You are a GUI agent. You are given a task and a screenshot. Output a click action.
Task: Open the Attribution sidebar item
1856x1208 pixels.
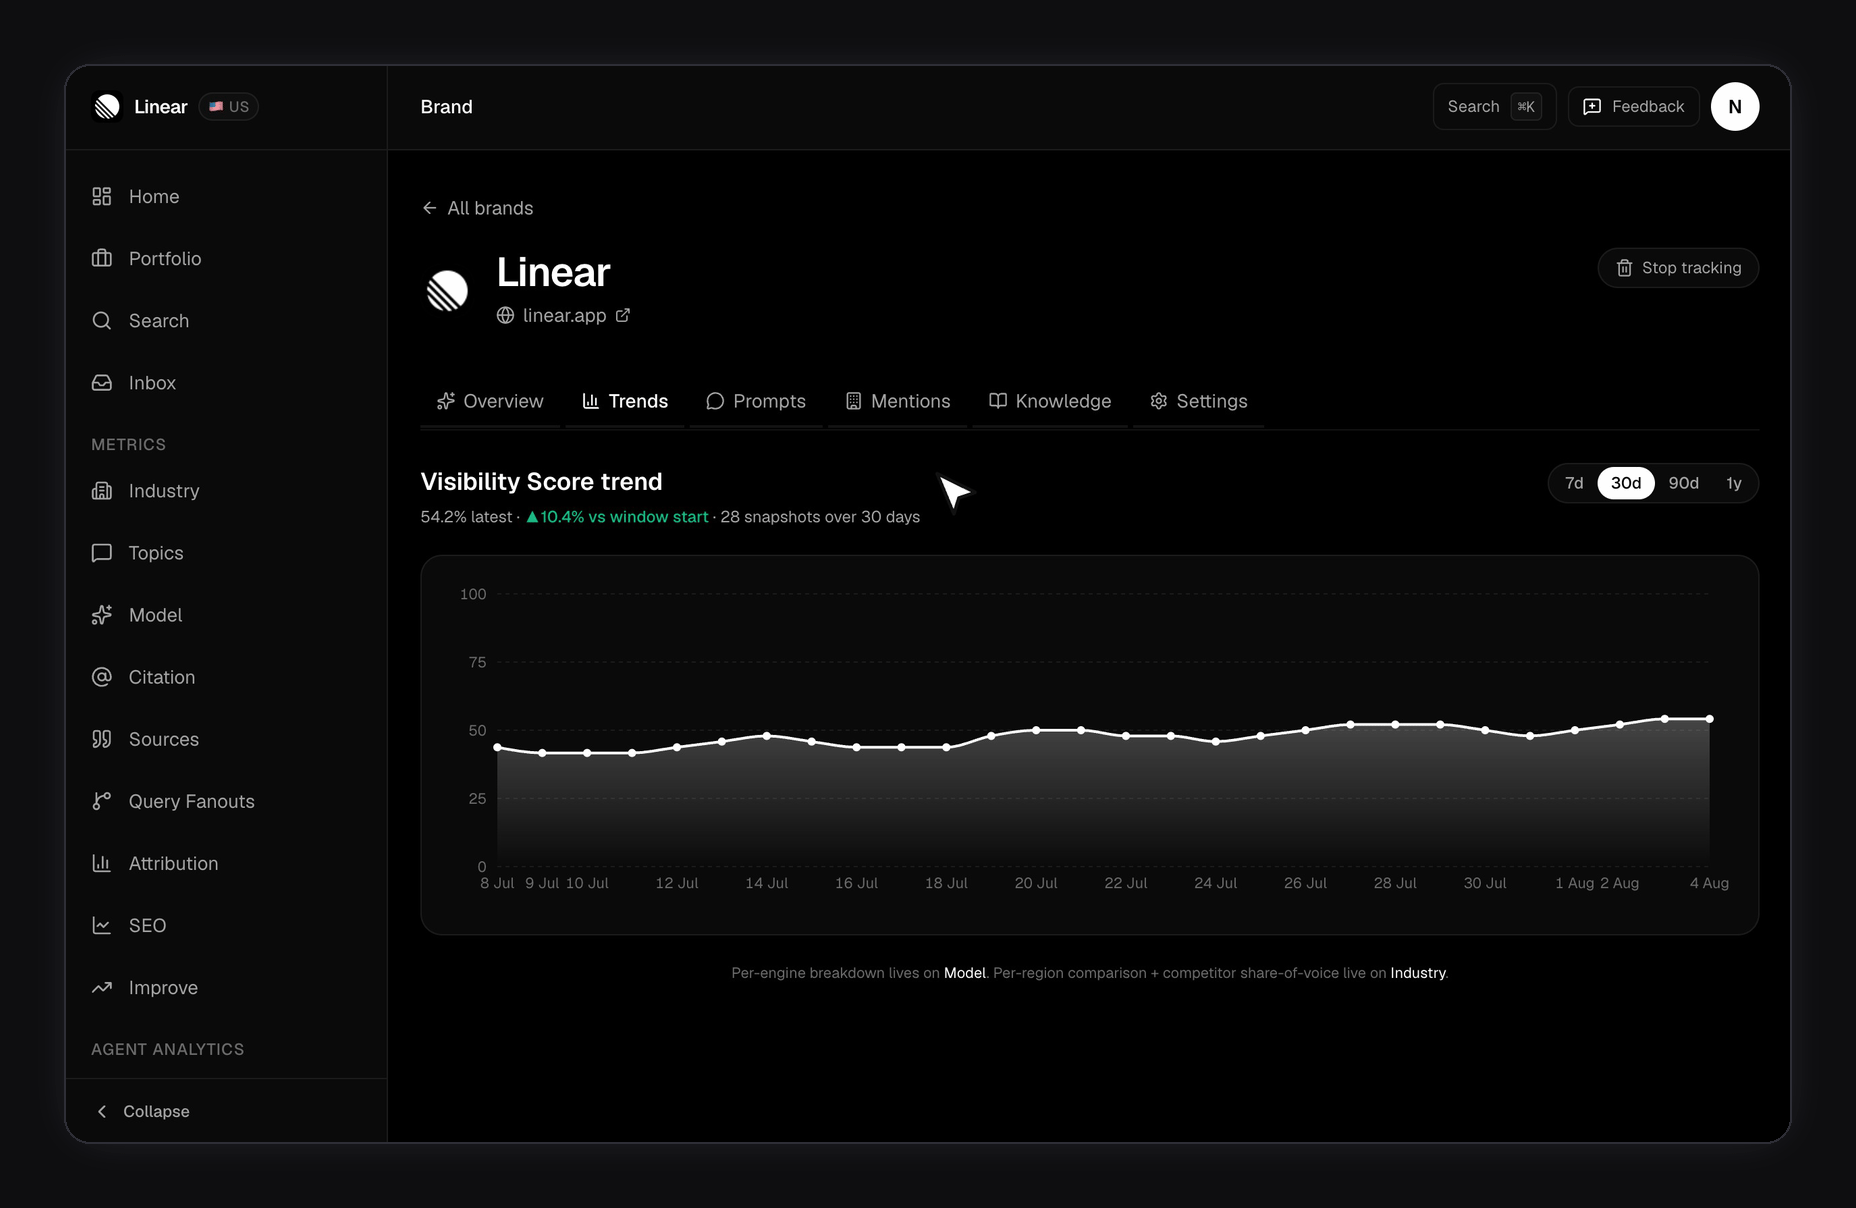(226, 863)
